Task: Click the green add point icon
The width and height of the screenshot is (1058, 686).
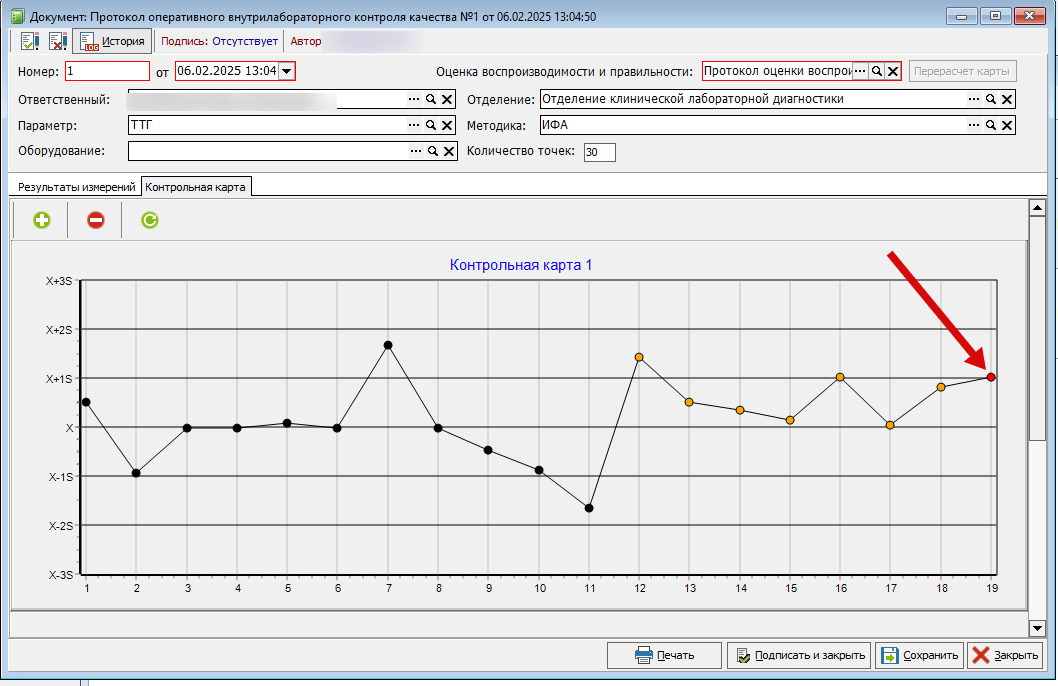Action: tap(42, 220)
